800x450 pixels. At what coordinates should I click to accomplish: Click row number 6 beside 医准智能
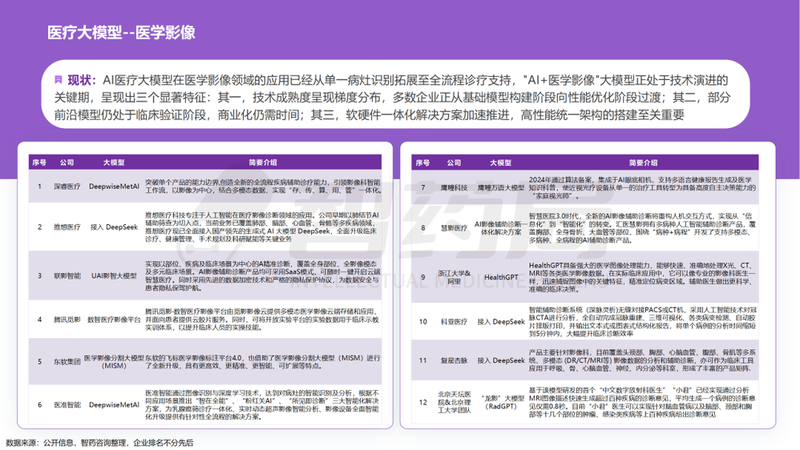click(39, 405)
